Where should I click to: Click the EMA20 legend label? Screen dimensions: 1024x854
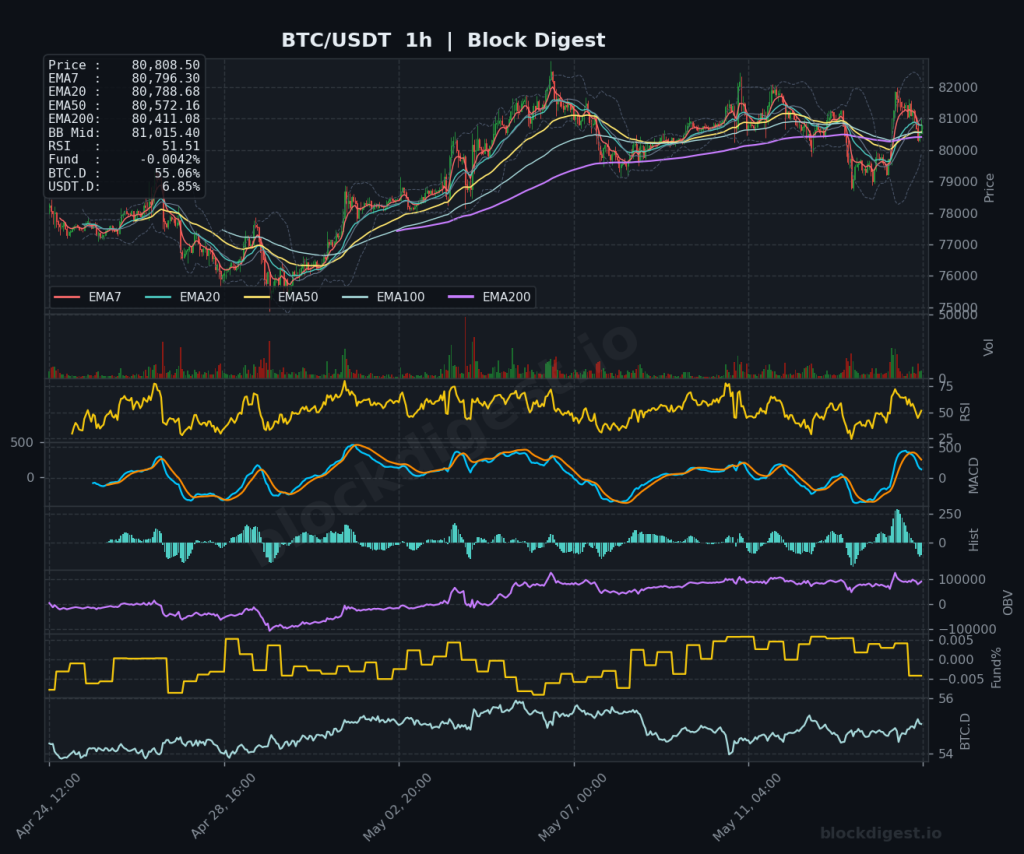[x=200, y=297]
